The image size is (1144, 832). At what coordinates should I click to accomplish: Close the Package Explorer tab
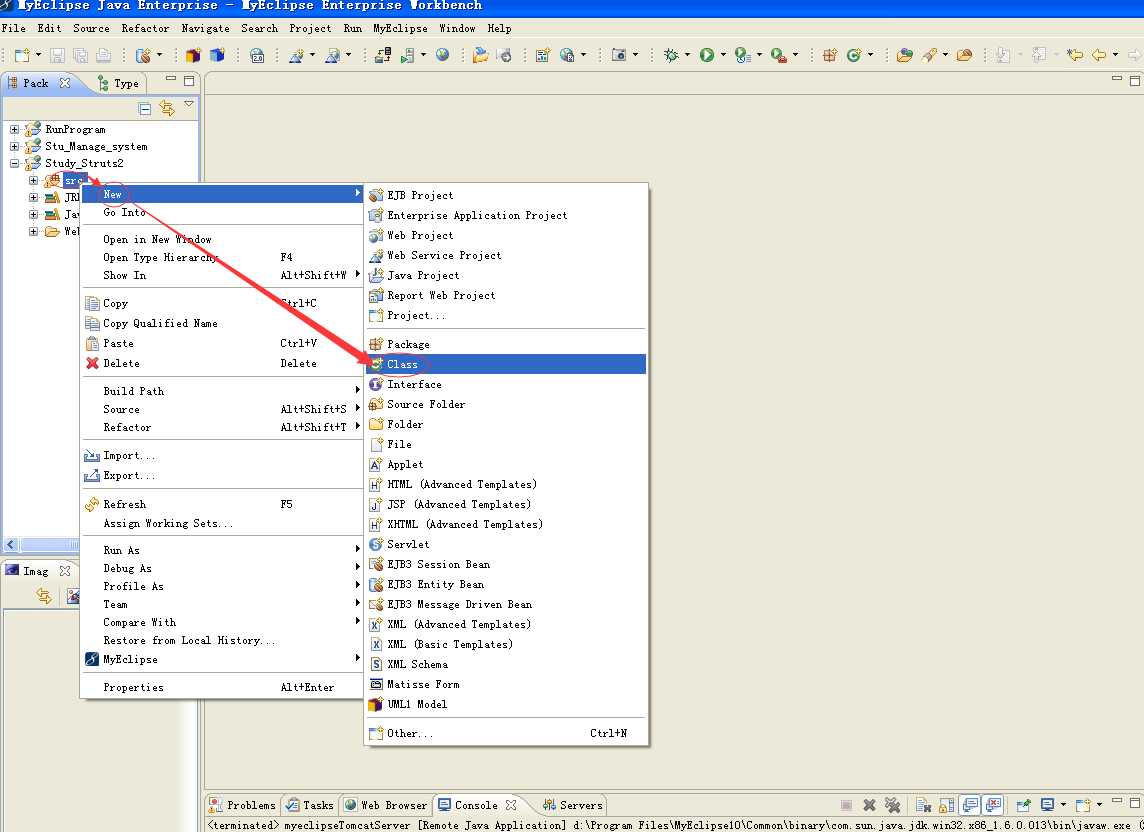[65, 82]
